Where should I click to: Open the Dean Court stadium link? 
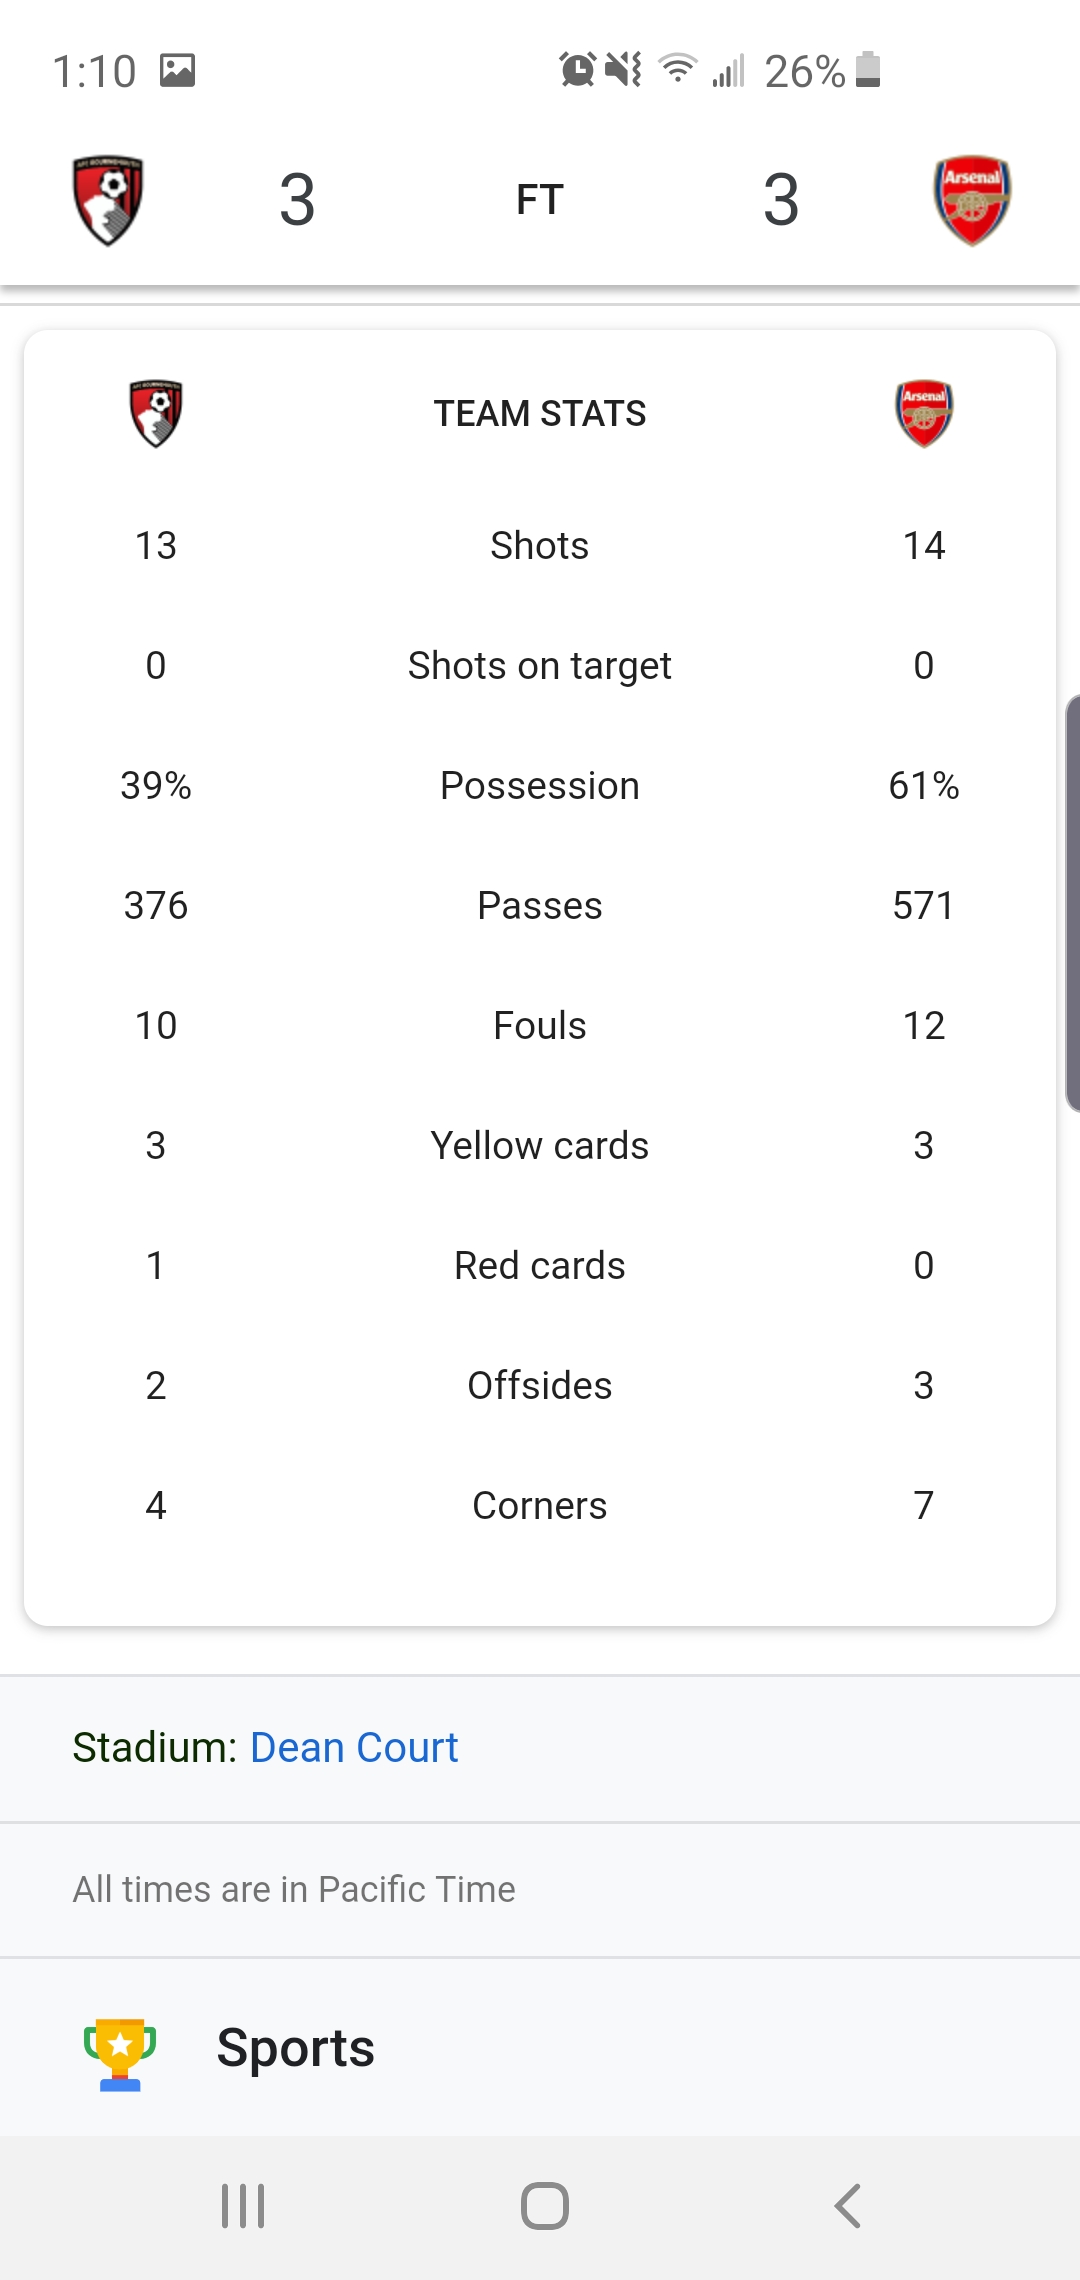pos(354,1747)
